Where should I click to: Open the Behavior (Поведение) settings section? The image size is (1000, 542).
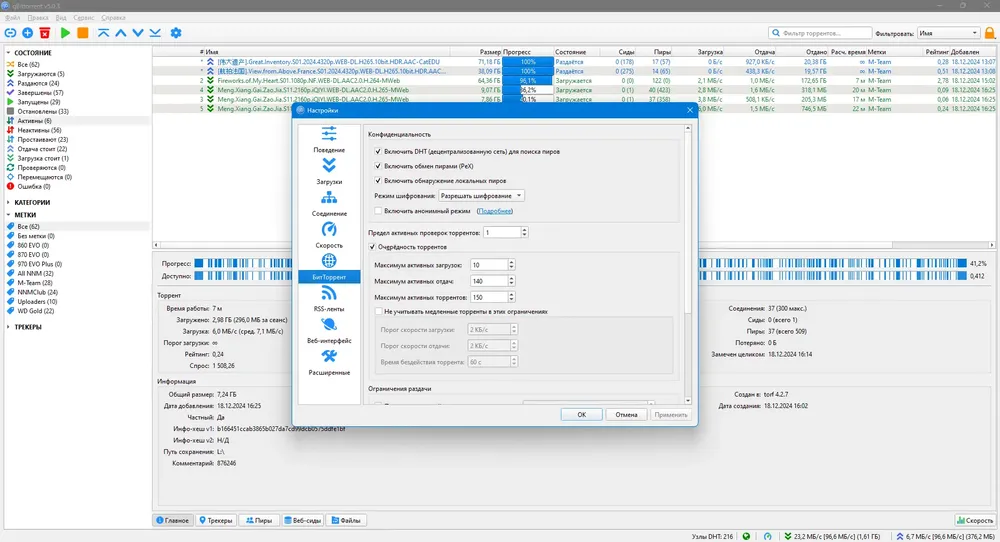pyautogui.click(x=329, y=140)
